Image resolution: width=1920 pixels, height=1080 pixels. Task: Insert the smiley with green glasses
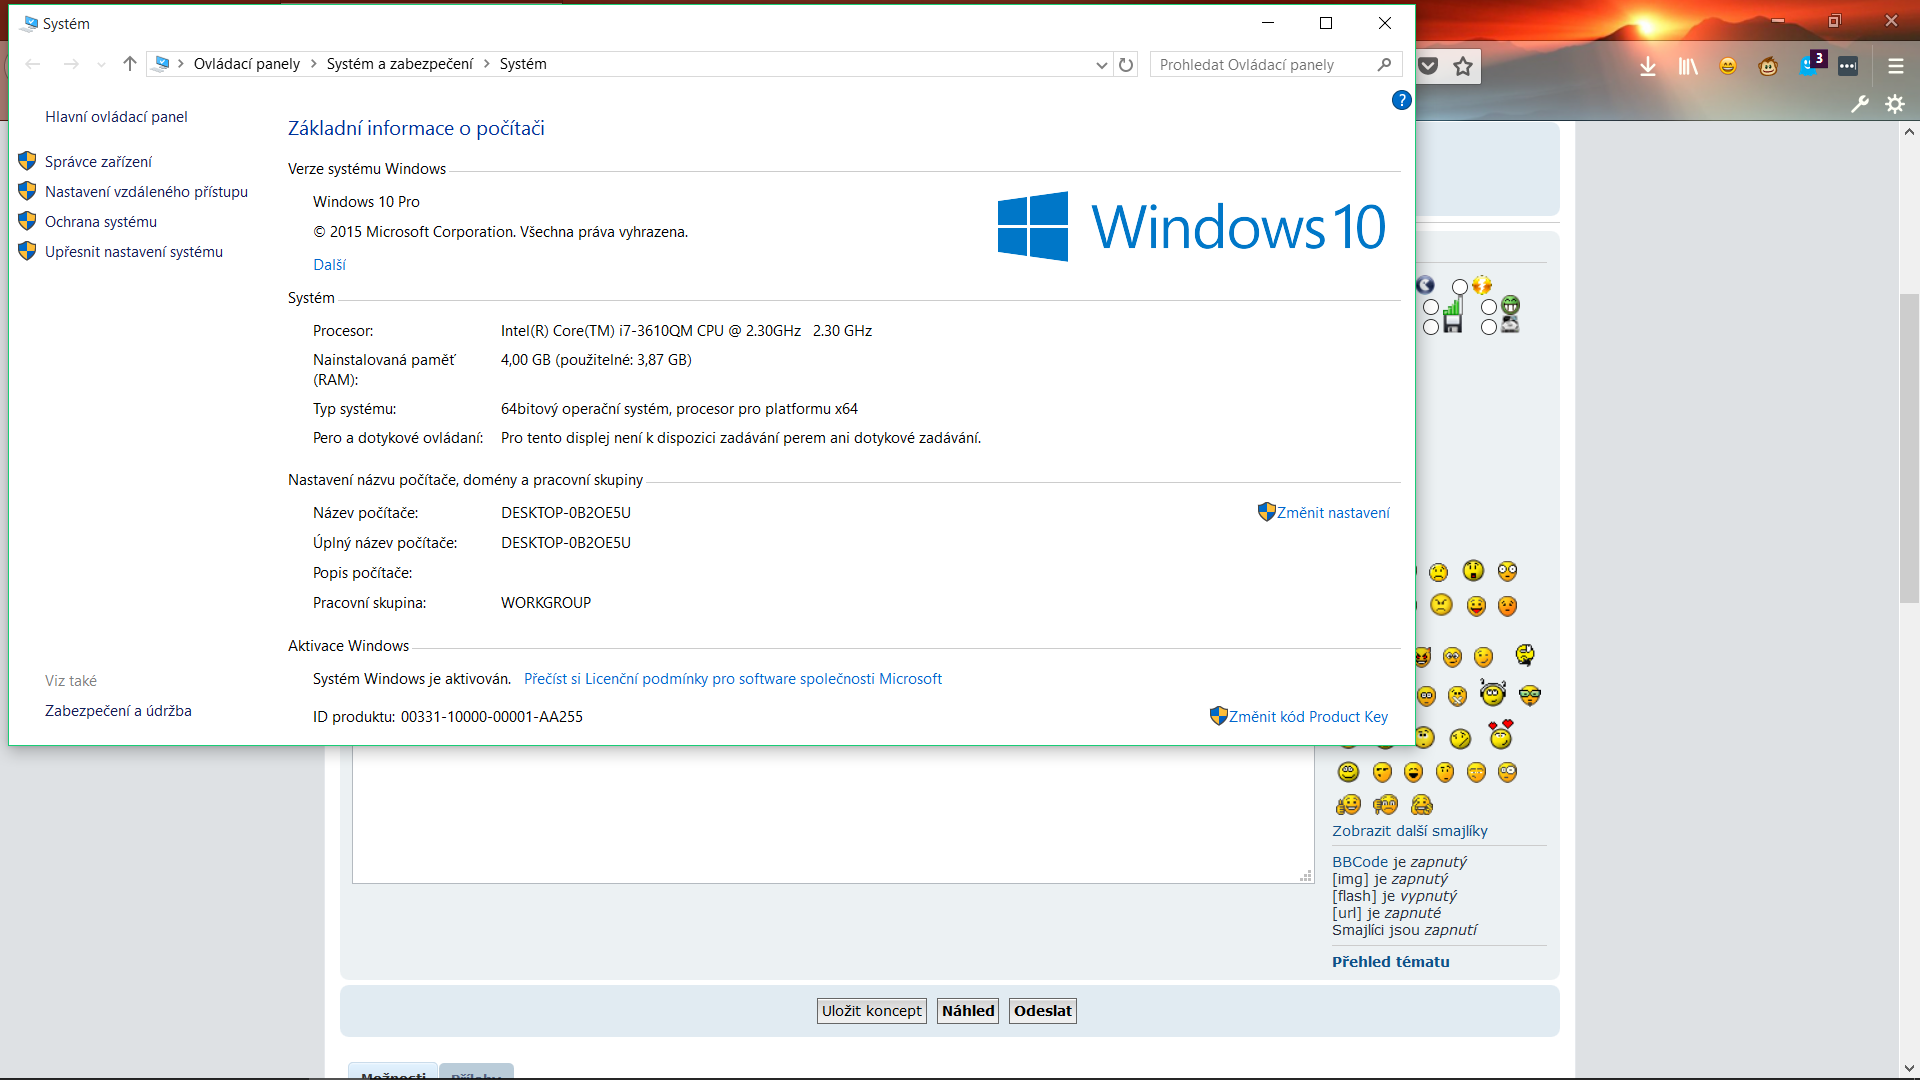pyautogui.click(x=1529, y=694)
